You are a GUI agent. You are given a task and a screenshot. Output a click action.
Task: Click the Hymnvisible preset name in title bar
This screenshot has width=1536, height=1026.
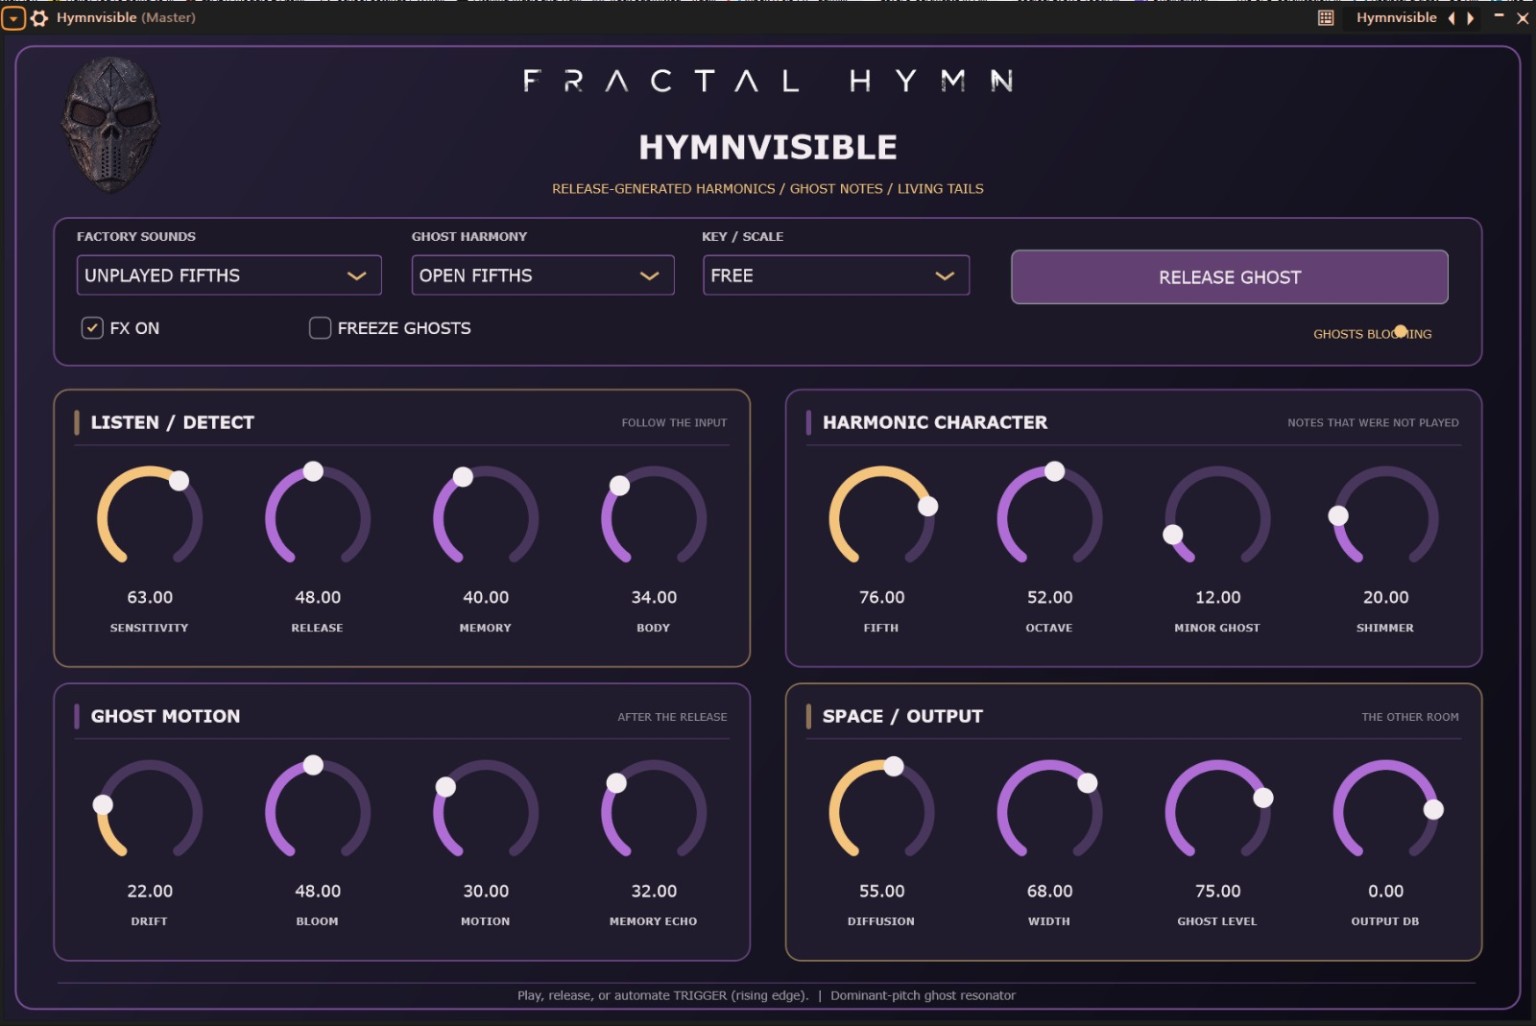pos(1396,18)
